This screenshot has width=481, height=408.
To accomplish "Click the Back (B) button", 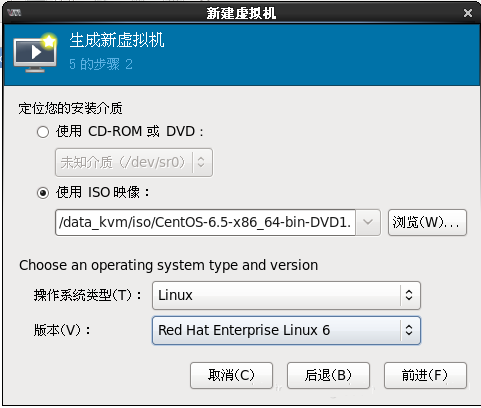I will pos(328,375).
